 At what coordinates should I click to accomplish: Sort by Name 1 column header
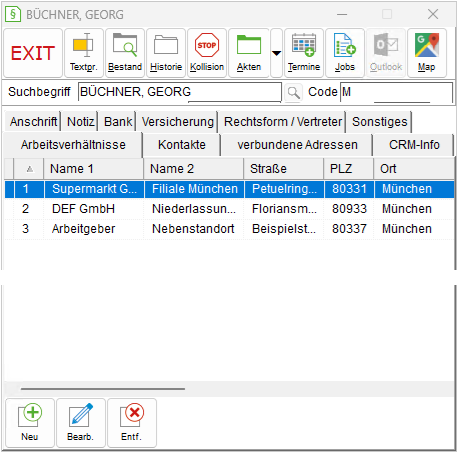coord(94,169)
